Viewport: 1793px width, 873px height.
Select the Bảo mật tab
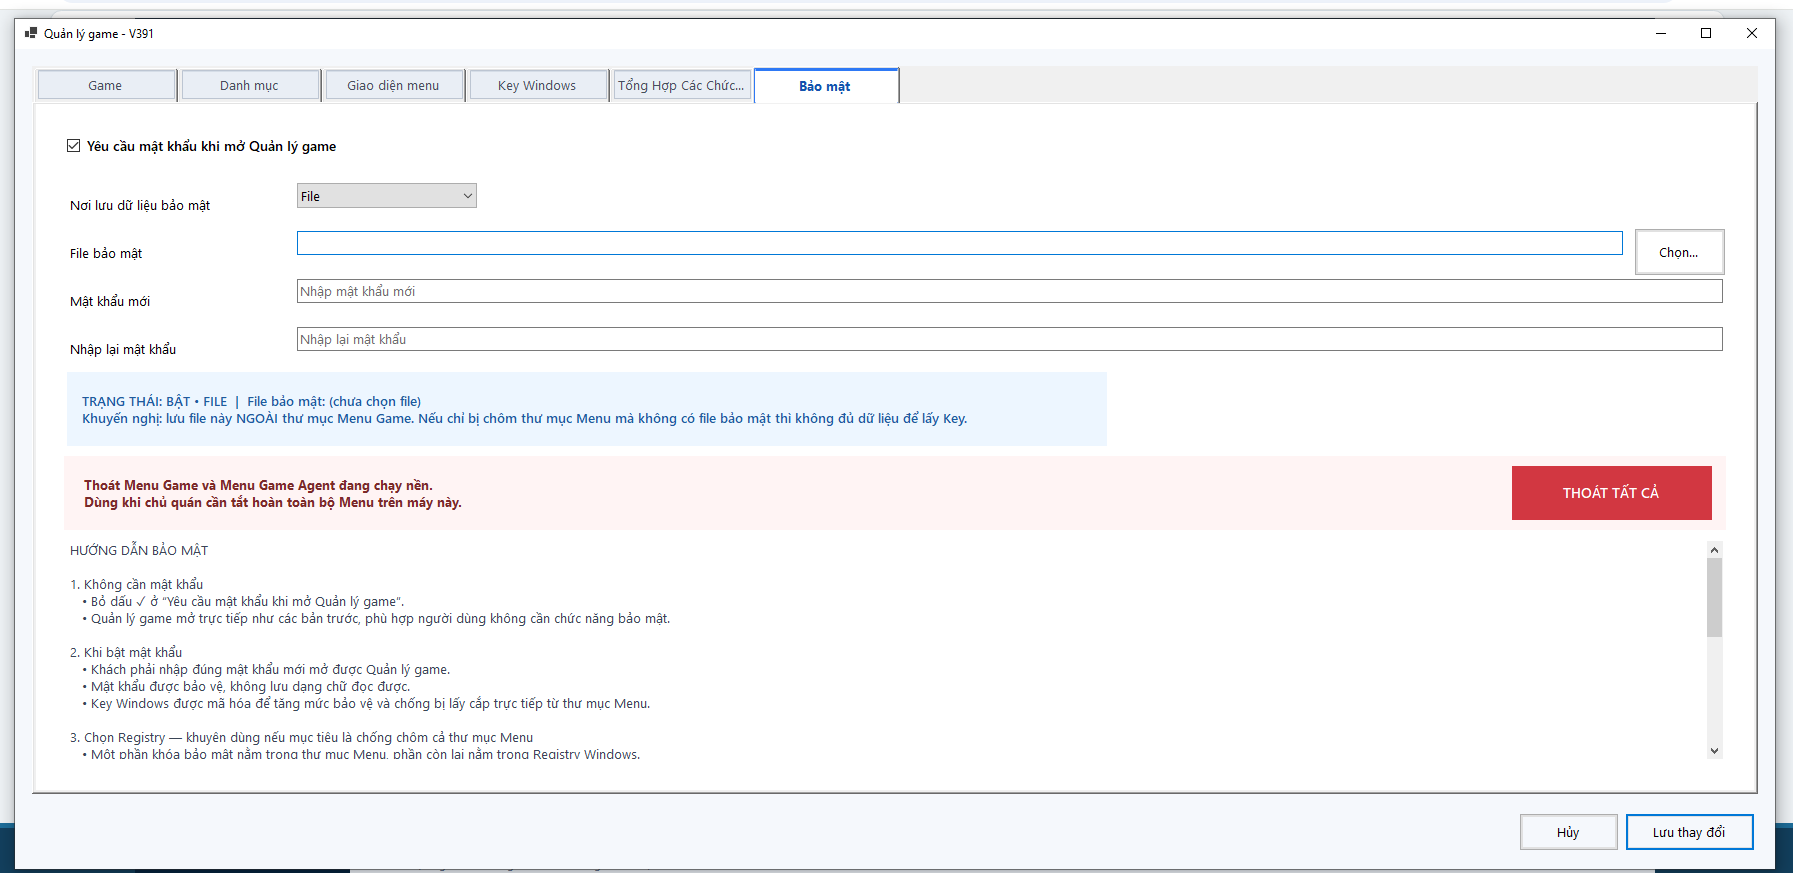[x=826, y=86]
